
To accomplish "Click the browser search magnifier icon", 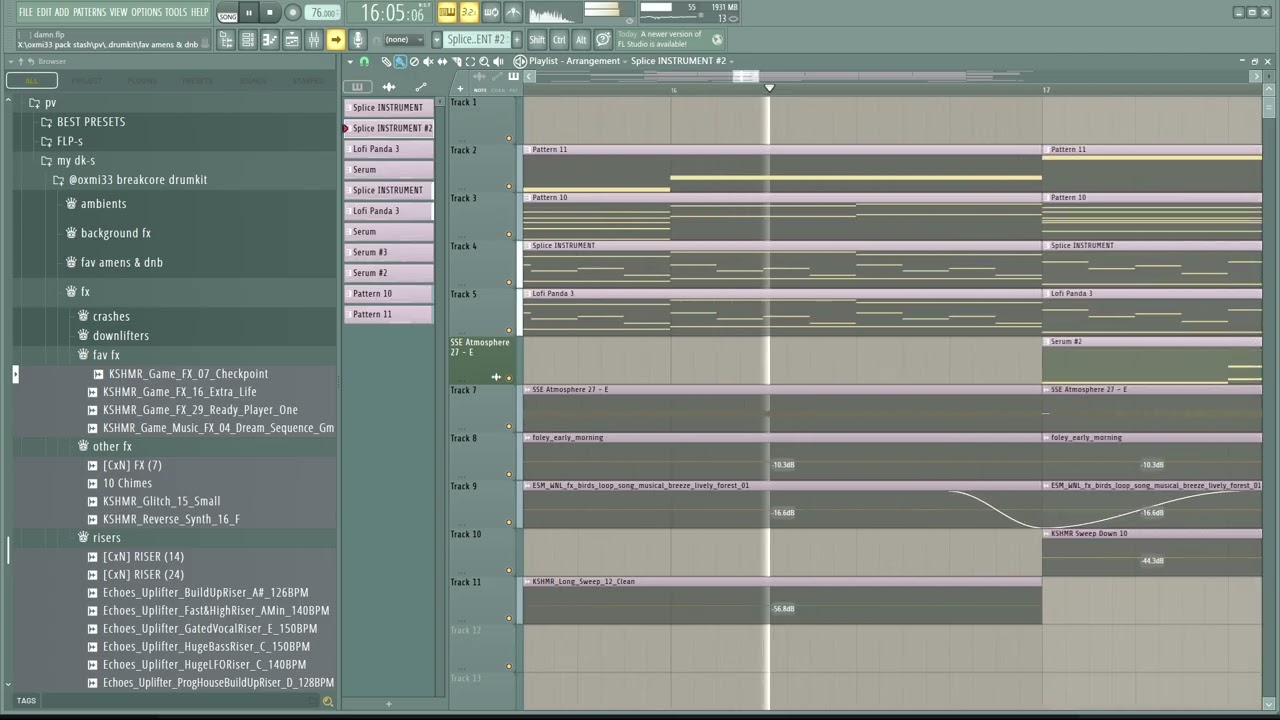I will [327, 702].
